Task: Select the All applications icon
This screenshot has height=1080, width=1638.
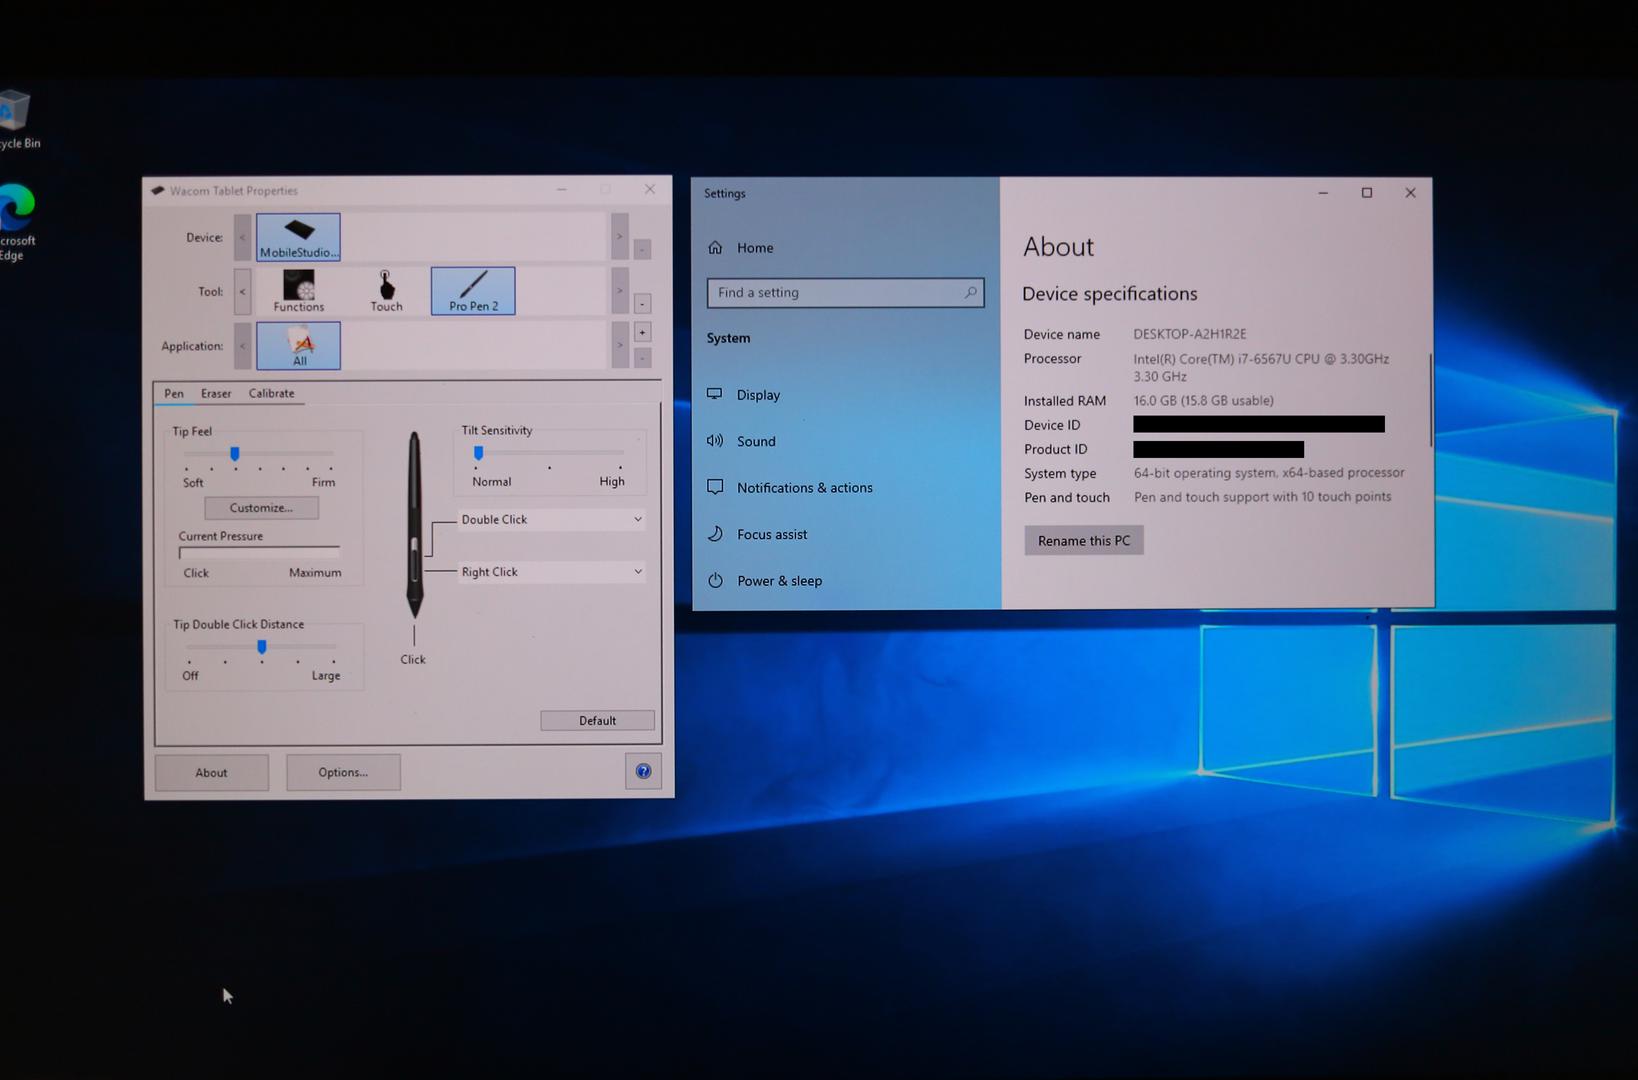Action: point(298,346)
